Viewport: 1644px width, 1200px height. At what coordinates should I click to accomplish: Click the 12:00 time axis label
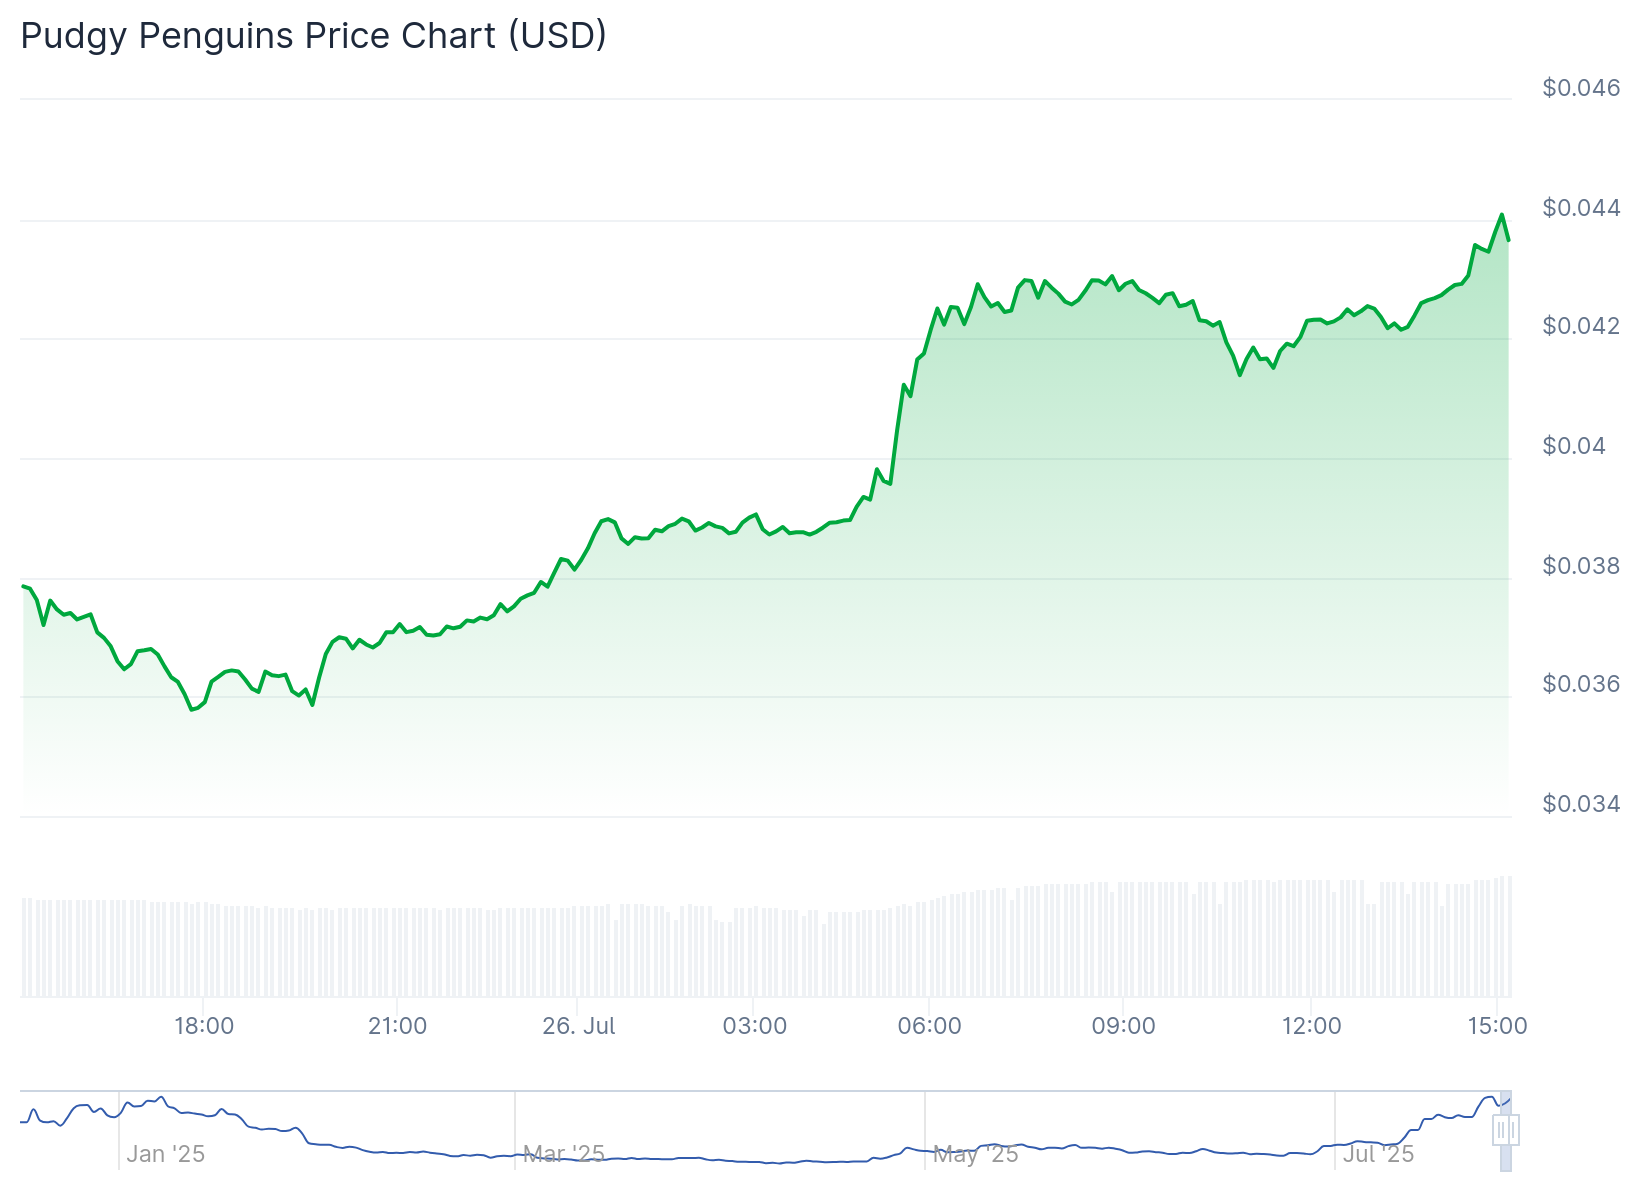pos(1312,1026)
